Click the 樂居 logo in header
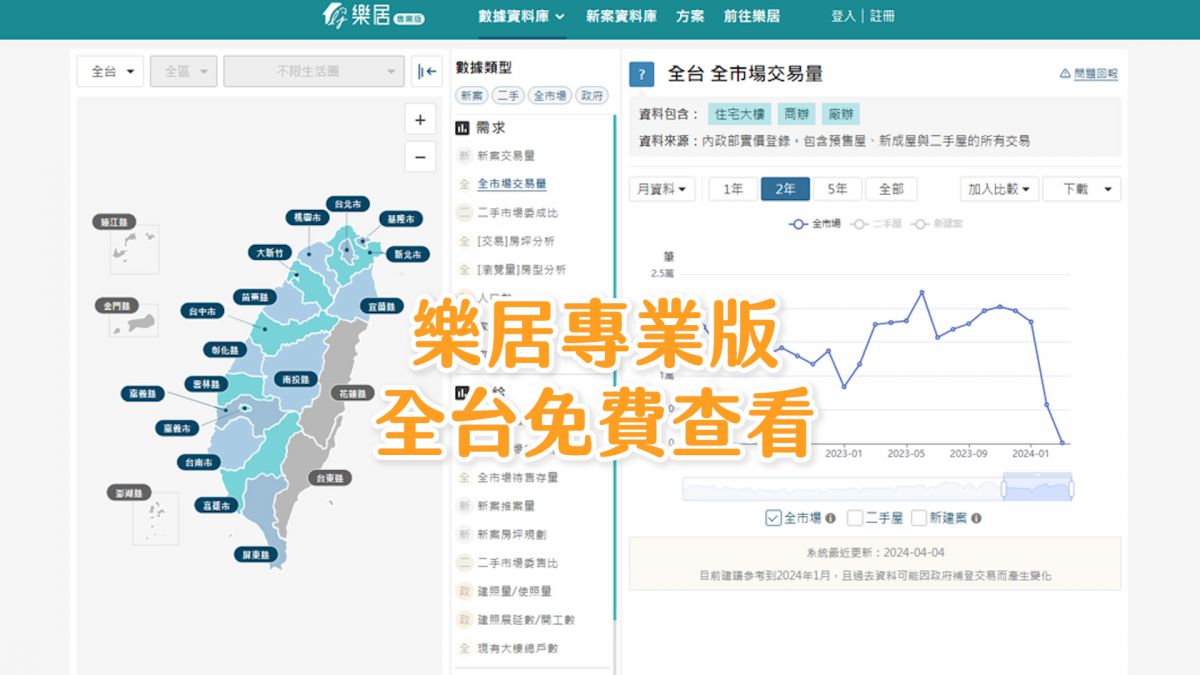Image resolution: width=1200 pixels, height=675 pixels. coord(371,16)
